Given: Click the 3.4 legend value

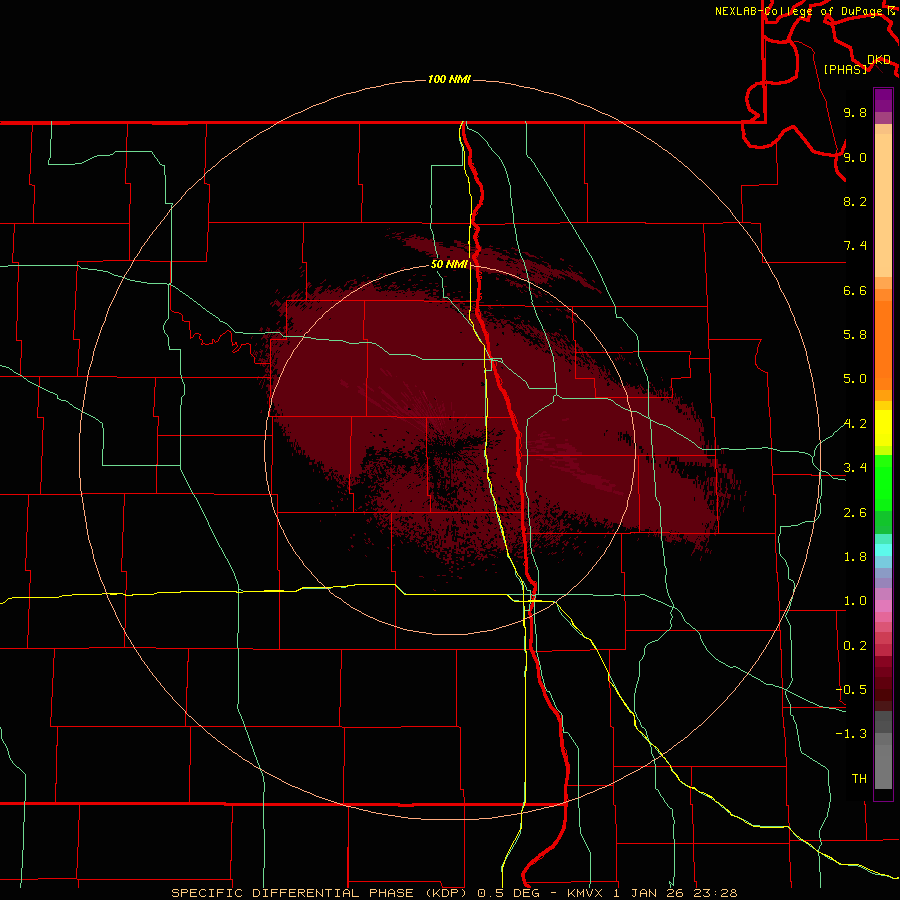Looking at the screenshot, I should coord(855,468).
